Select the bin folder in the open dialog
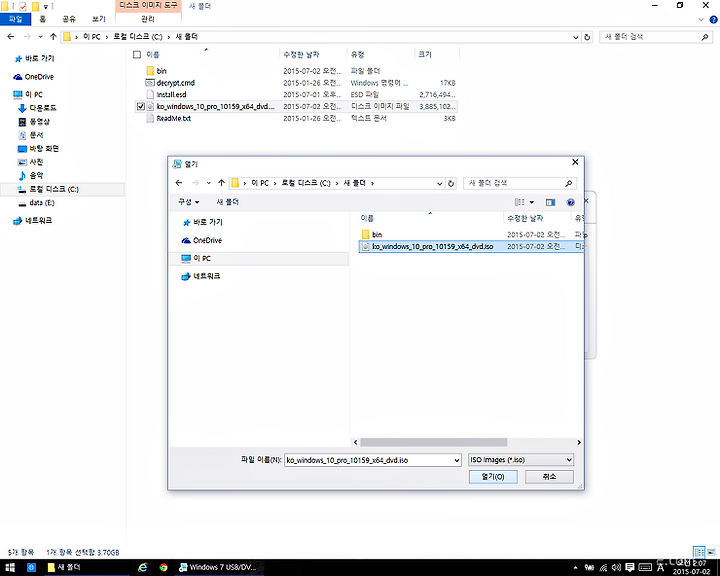Viewport: 720px width, 576px height. 377,234
